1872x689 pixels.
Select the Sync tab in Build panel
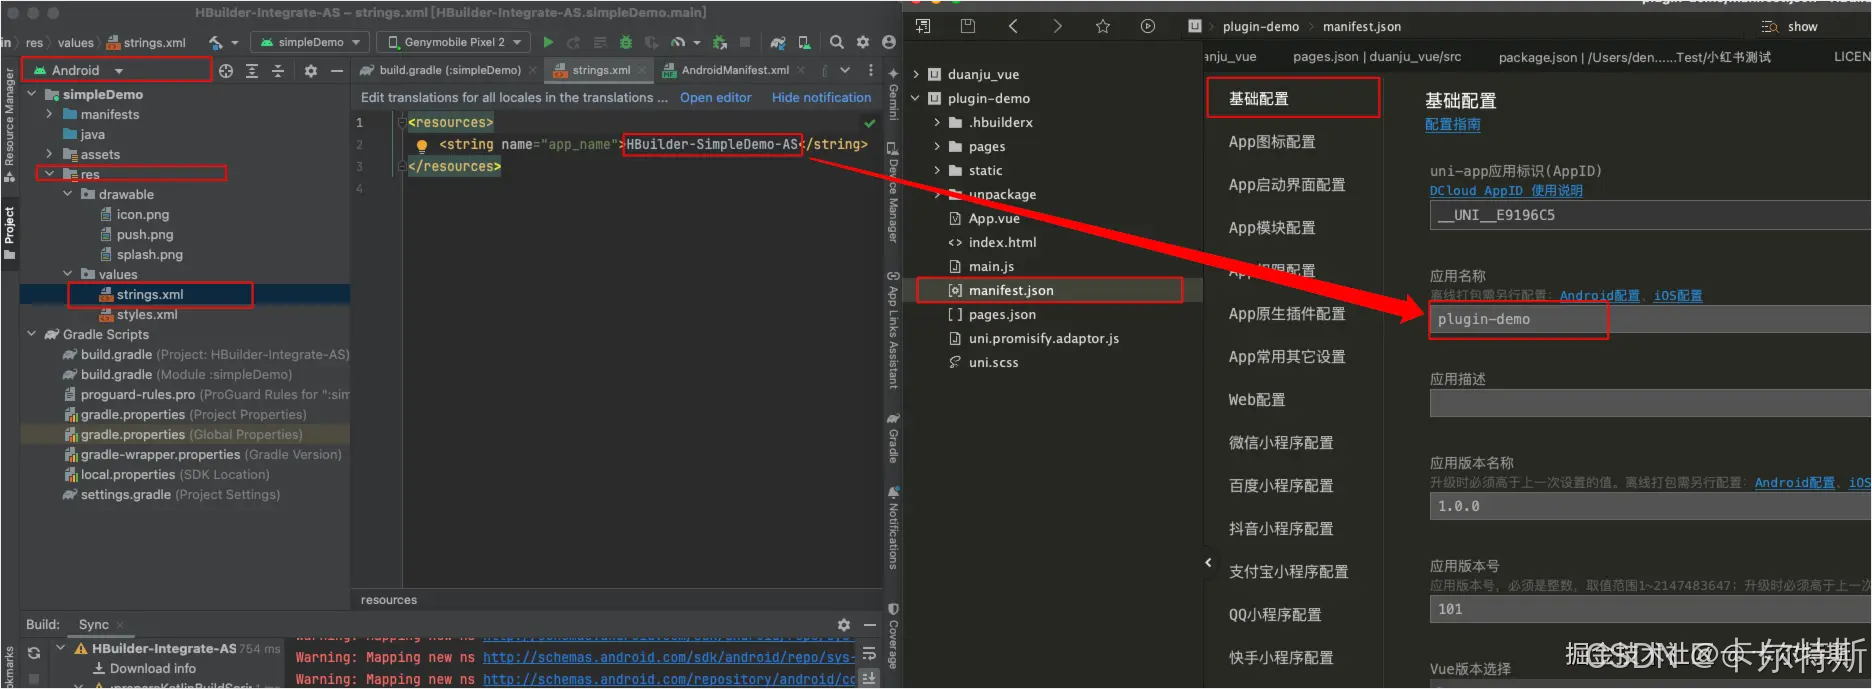click(94, 625)
